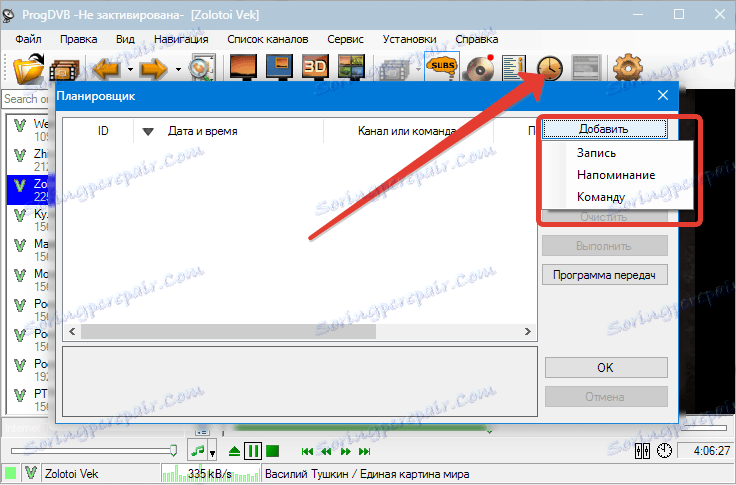Image resolution: width=736 pixels, height=485 pixels.
Task: Open the Вид menu
Action: pos(125,39)
